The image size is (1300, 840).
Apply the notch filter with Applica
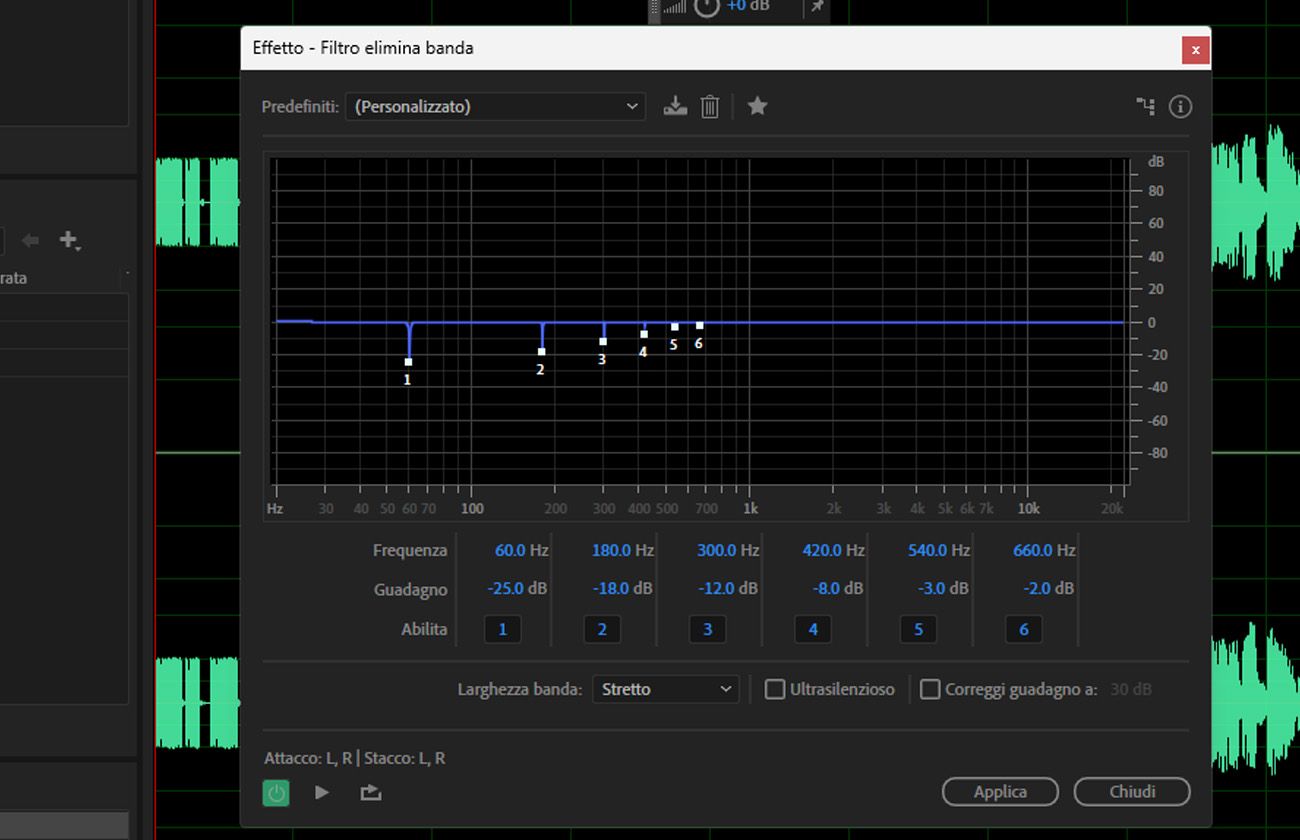pyautogui.click(x=999, y=791)
